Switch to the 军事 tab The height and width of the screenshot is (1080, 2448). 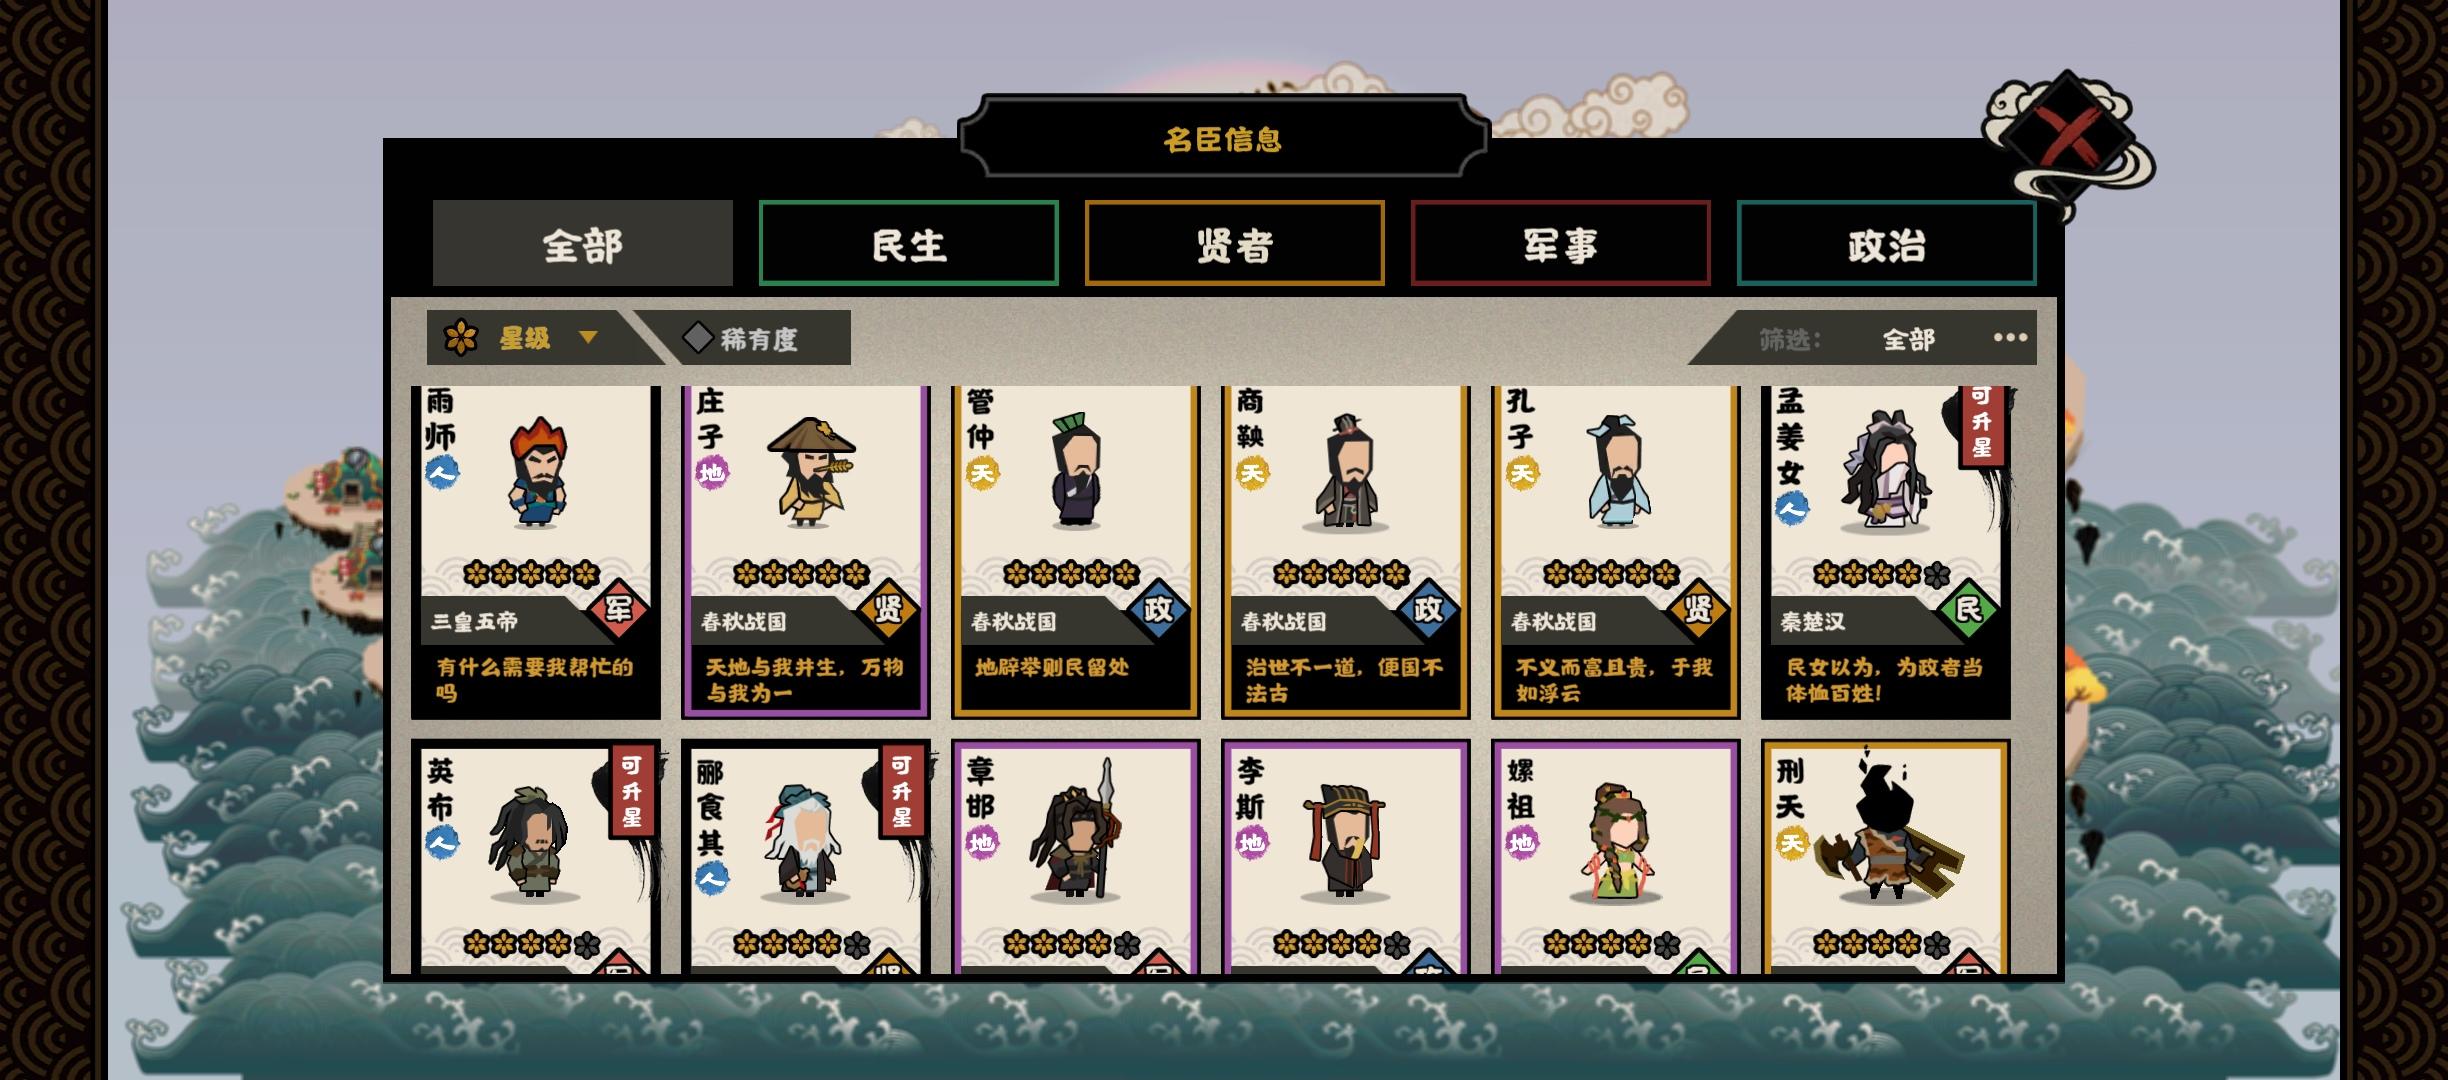1560,244
